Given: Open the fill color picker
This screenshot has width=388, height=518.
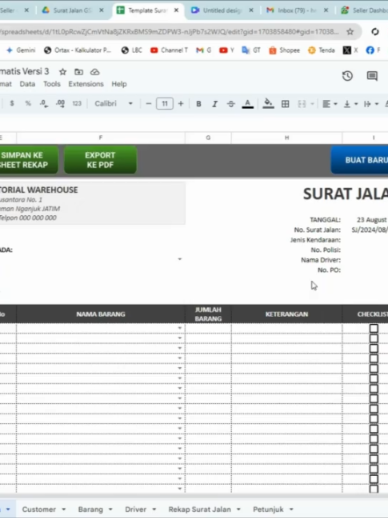Looking at the screenshot, I should click(268, 104).
